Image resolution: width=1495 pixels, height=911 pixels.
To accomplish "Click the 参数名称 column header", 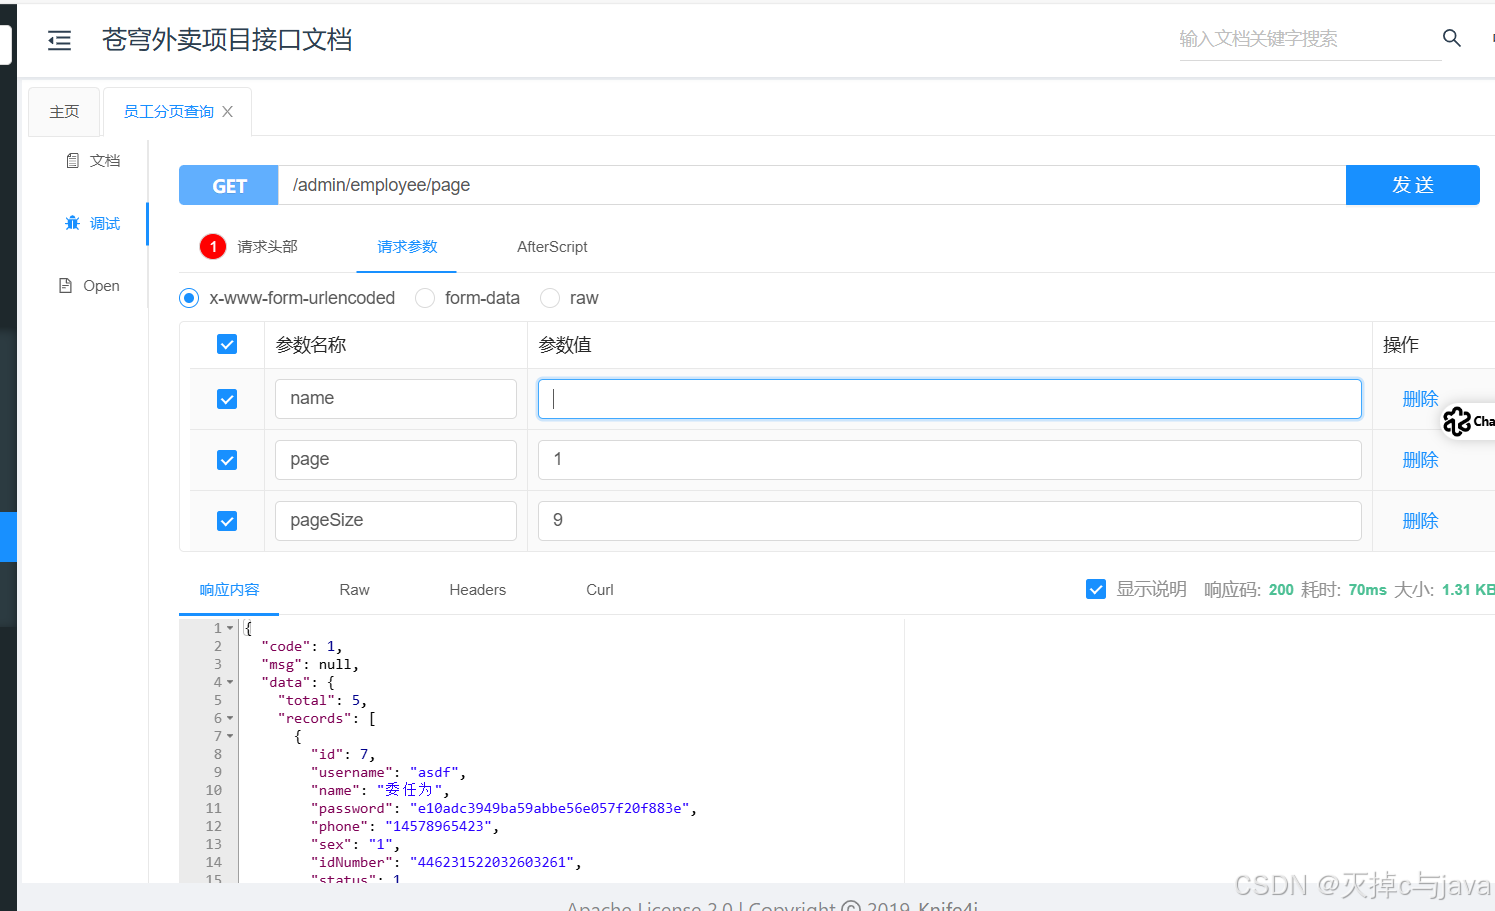I will pos(311,345).
